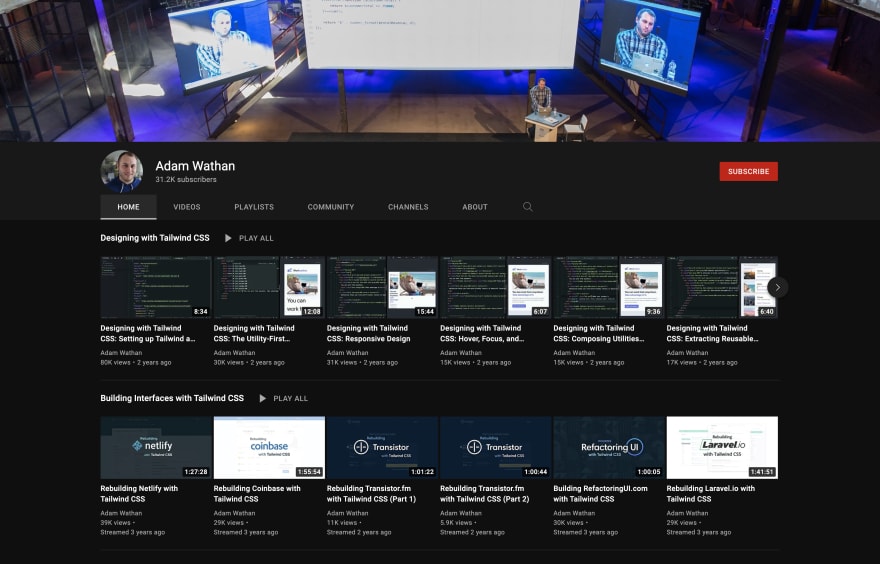Open the 6:40 Extracting Reusable thumbnail
880x564 pixels.
(x=722, y=287)
